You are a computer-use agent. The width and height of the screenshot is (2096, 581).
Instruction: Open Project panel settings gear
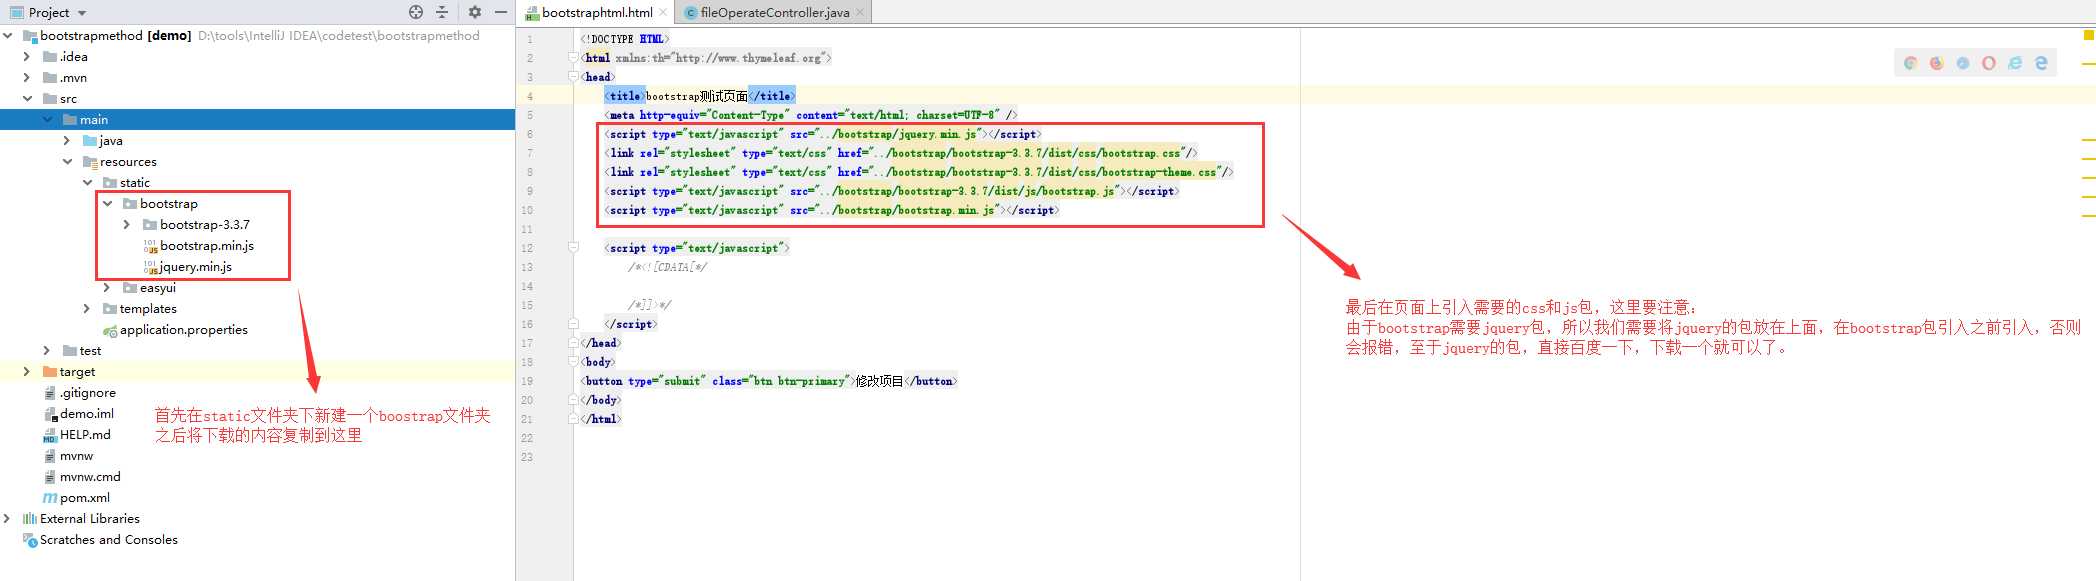(475, 12)
